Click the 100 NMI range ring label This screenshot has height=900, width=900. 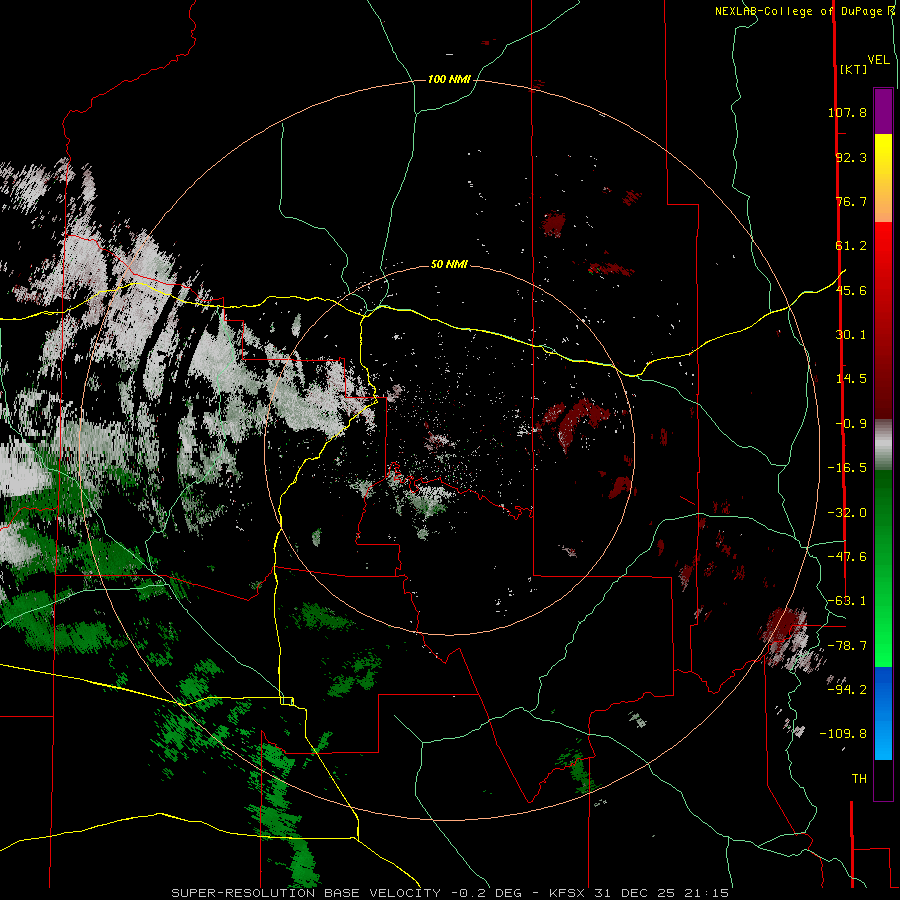click(449, 79)
